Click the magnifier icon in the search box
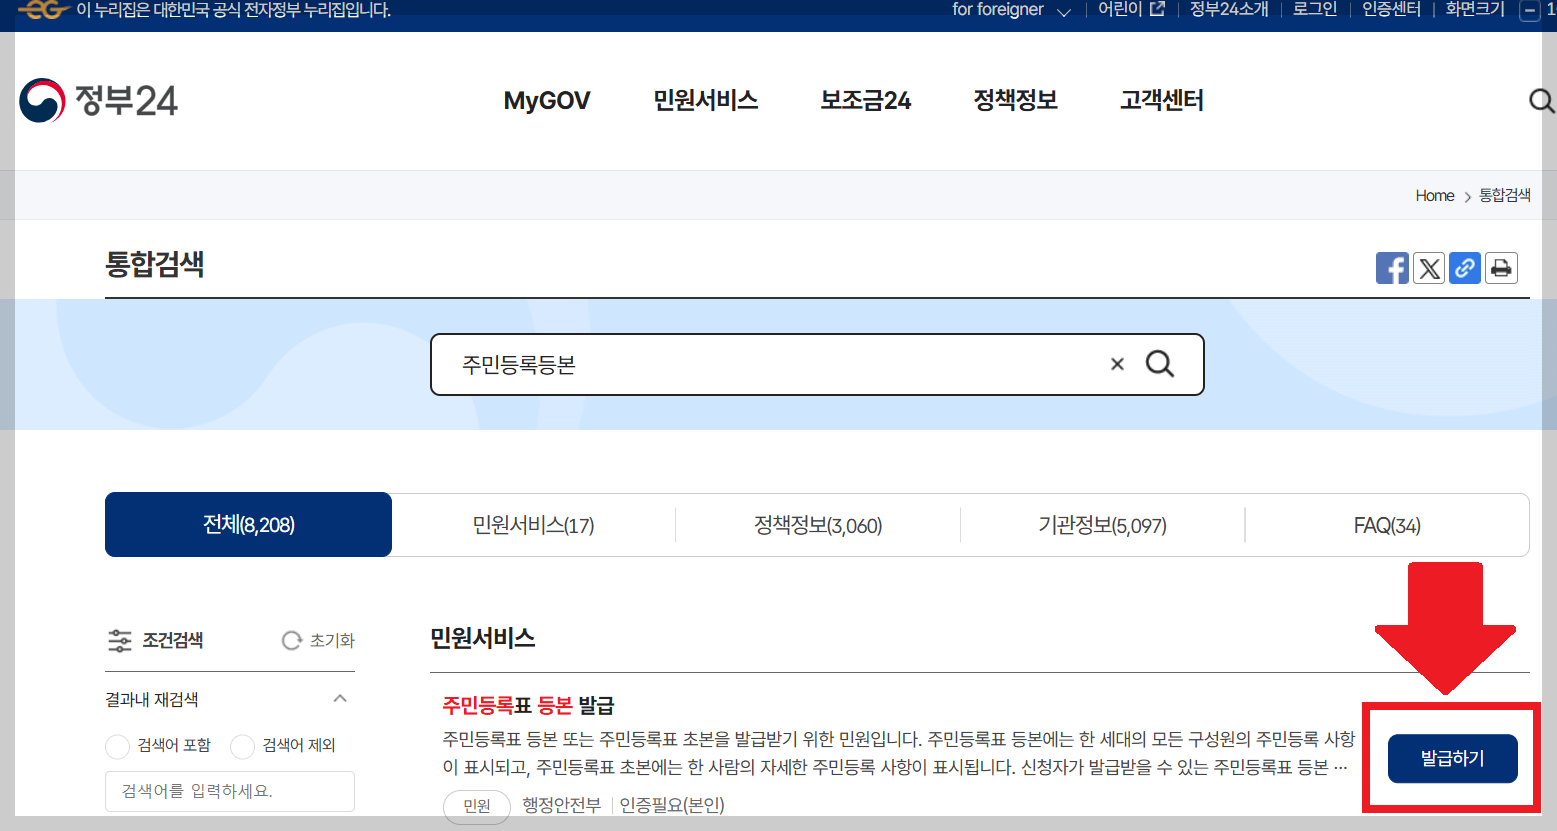This screenshot has width=1557, height=831. 1161,364
